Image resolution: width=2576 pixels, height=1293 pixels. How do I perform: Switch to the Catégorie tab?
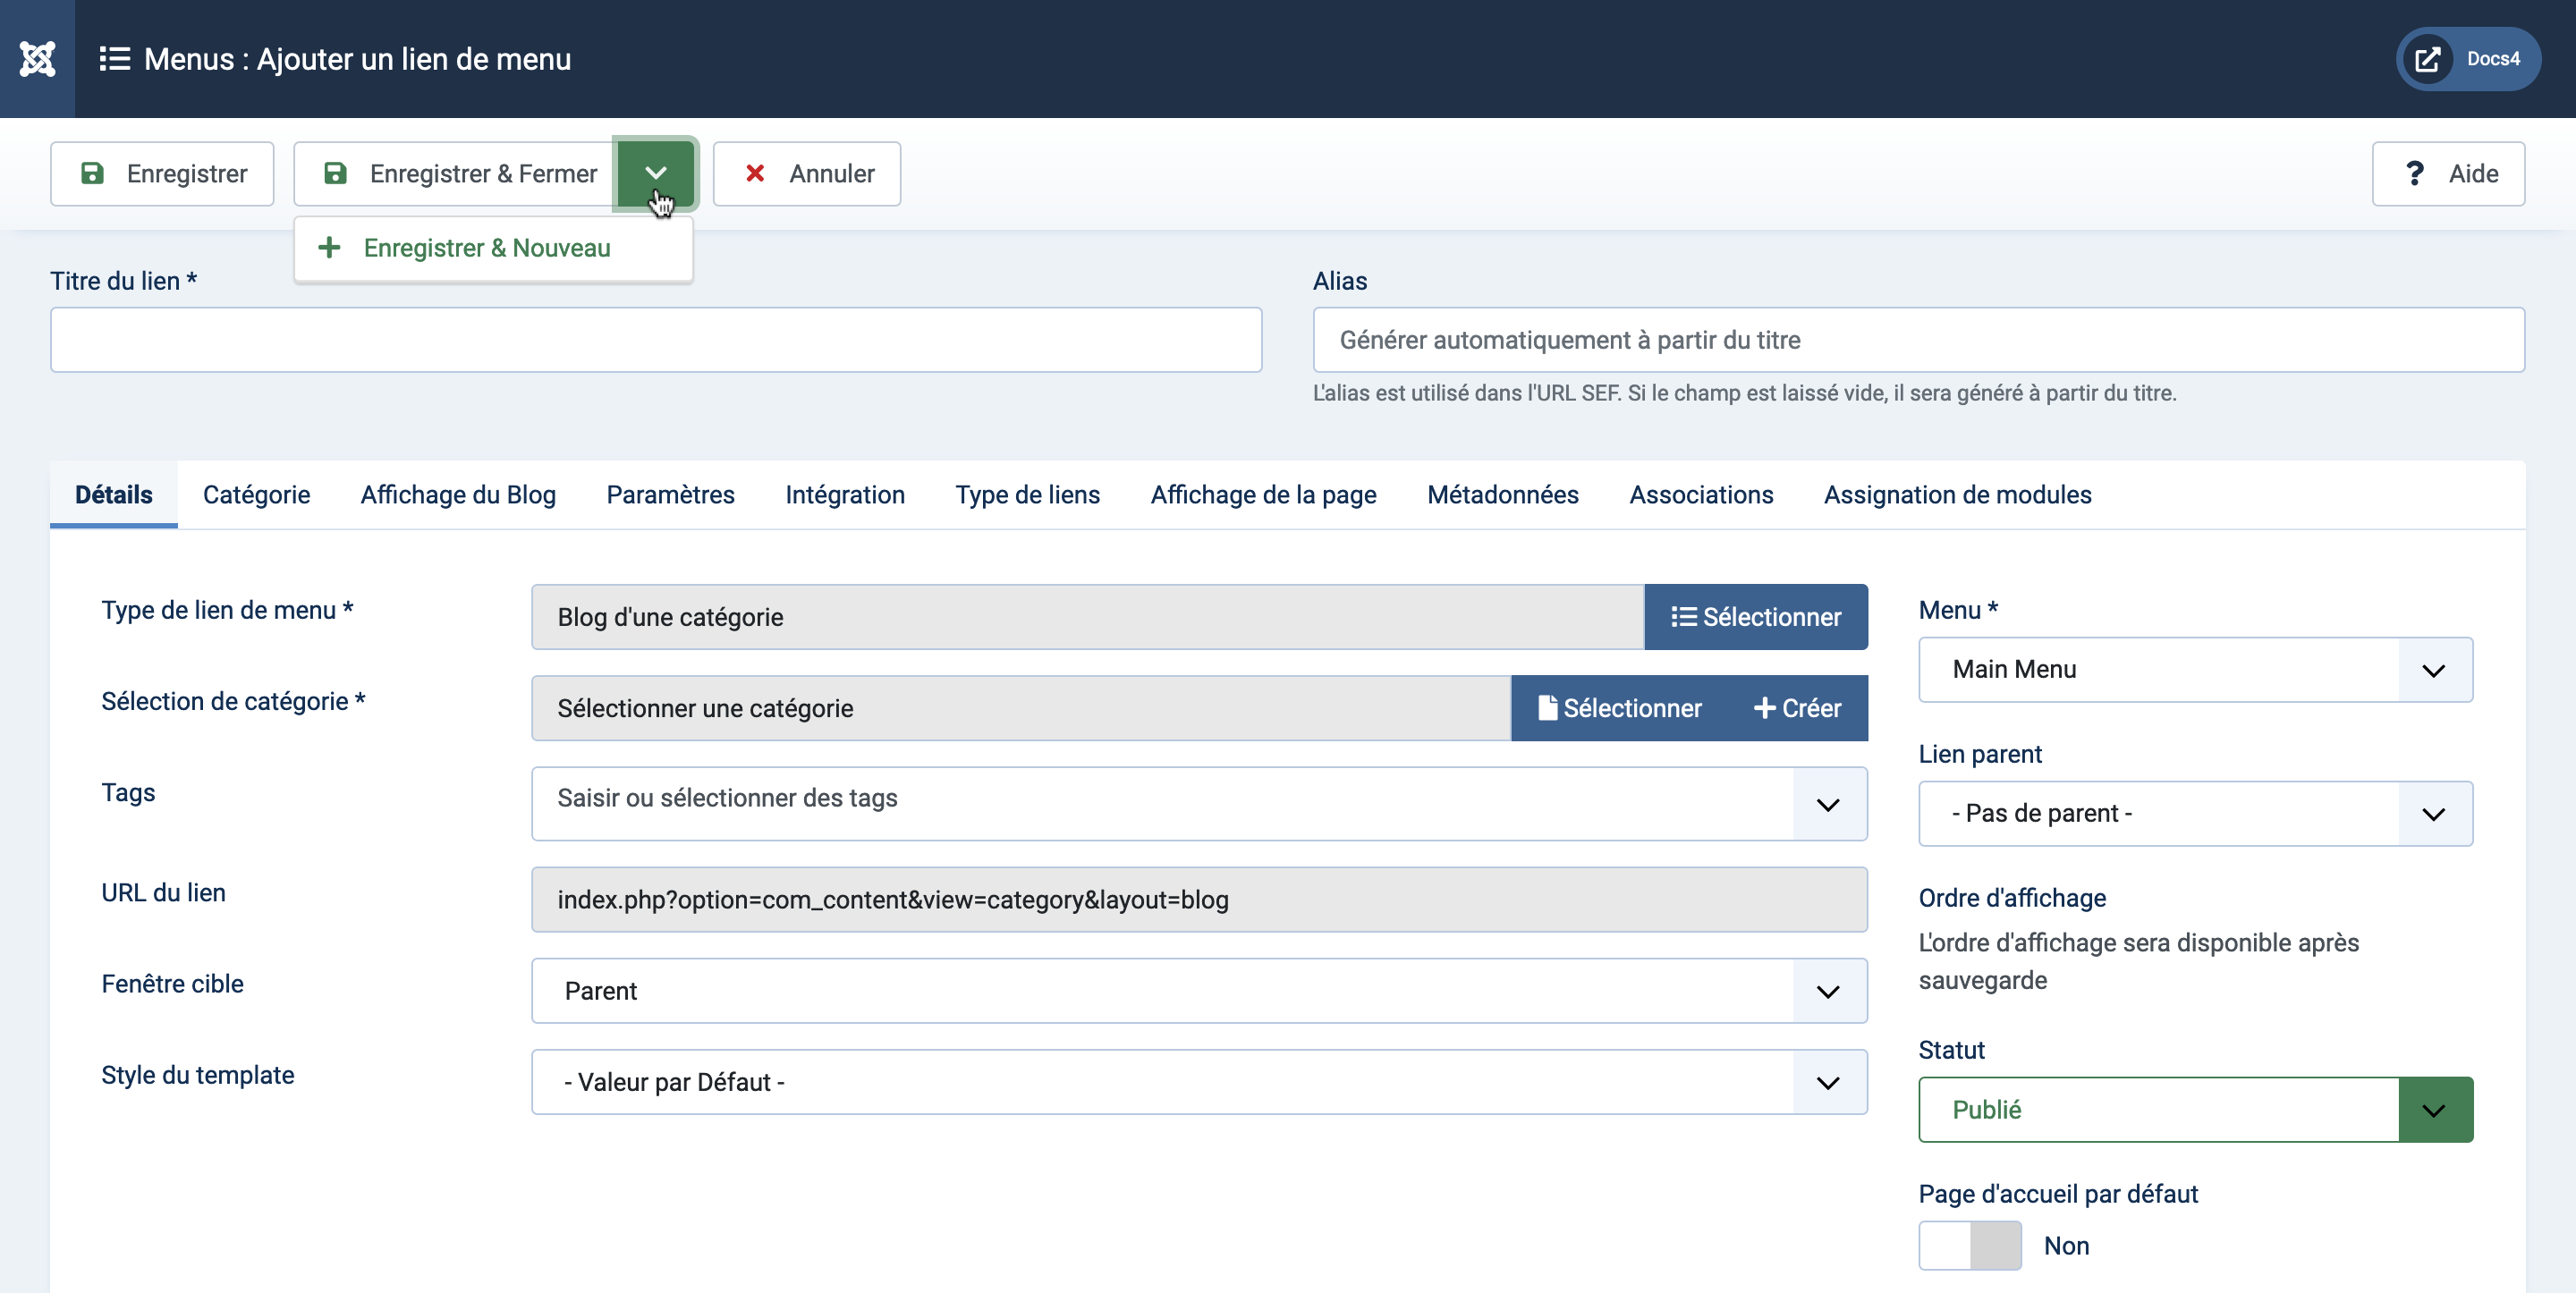point(257,495)
